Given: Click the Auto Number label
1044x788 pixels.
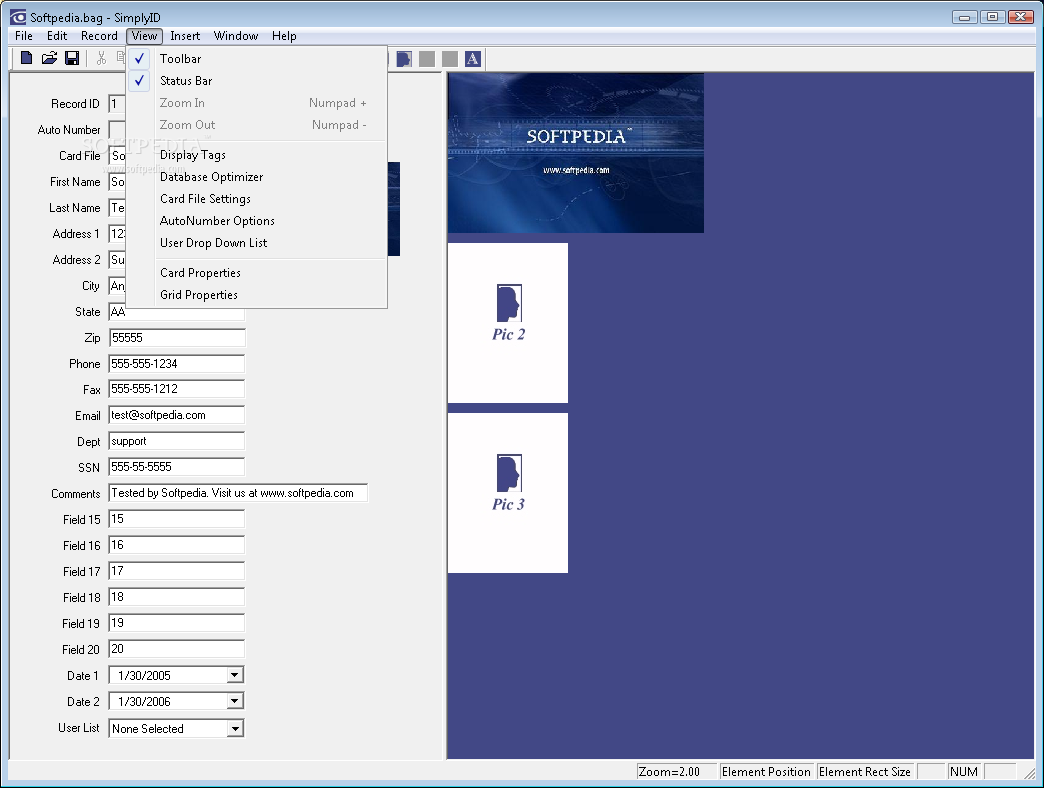Looking at the screenshot, I should click(x=69, y=130).
